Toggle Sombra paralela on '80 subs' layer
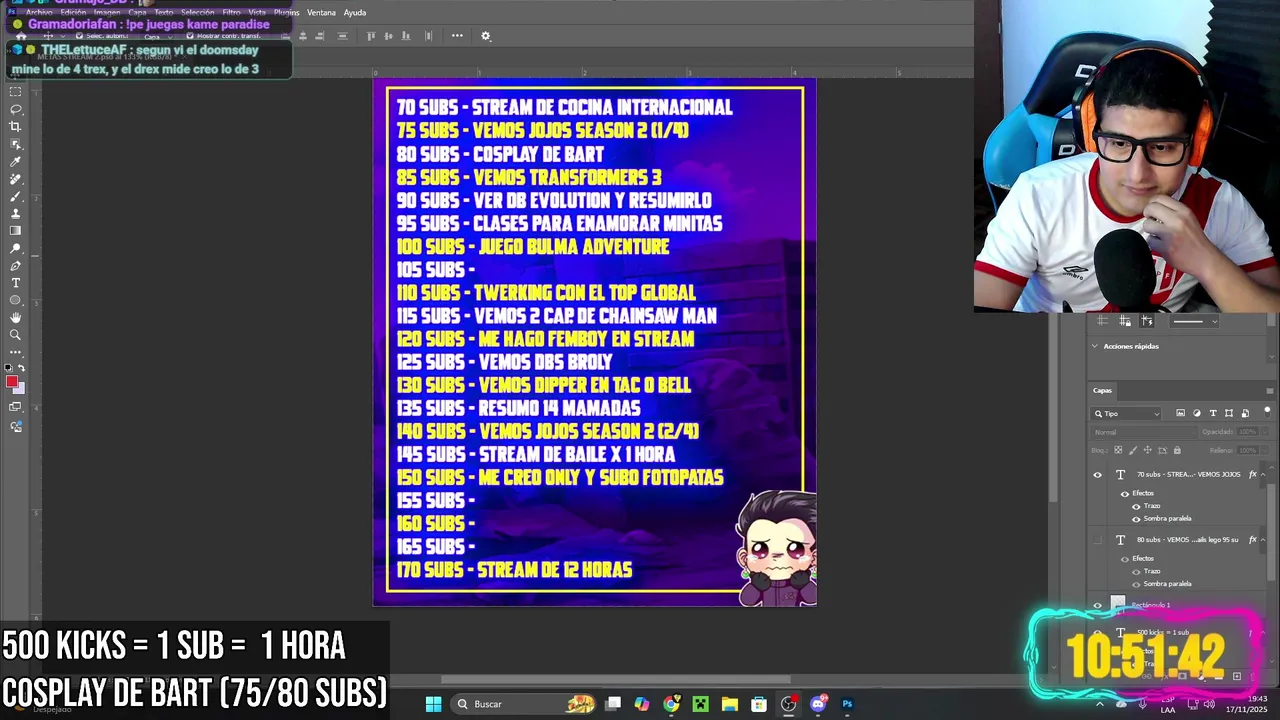 point(1136,584)
